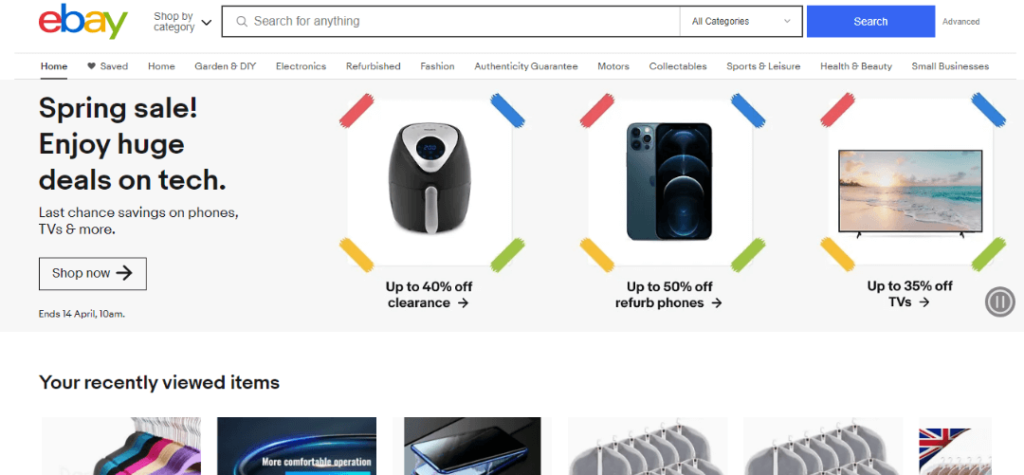Go to the Fashion tab
The height and width of the screenshot is (475, 1024).
pyautogui.click(x=437, y=66)
